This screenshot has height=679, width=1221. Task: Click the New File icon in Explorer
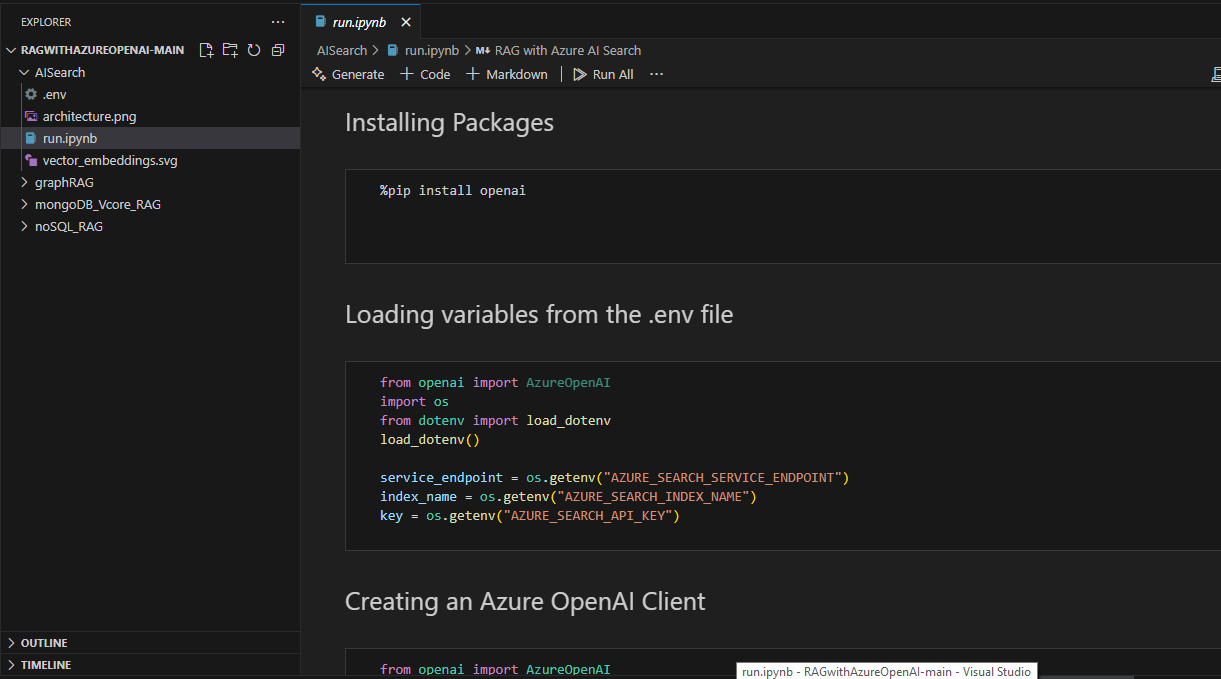(x=208, y=49)
